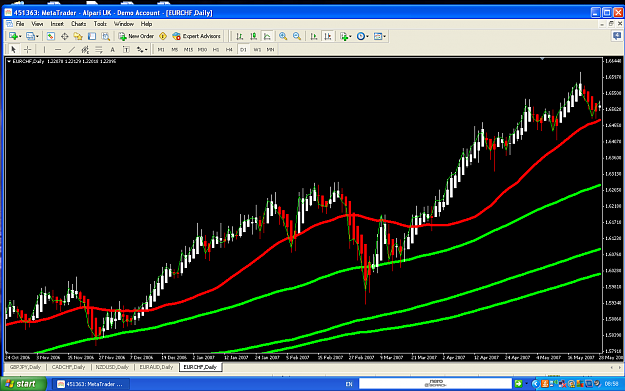Image resolution: width=625 pixels, height=391 pixels.
Task: Toggle the Terminal window icon
Action: tap(92, 36)
